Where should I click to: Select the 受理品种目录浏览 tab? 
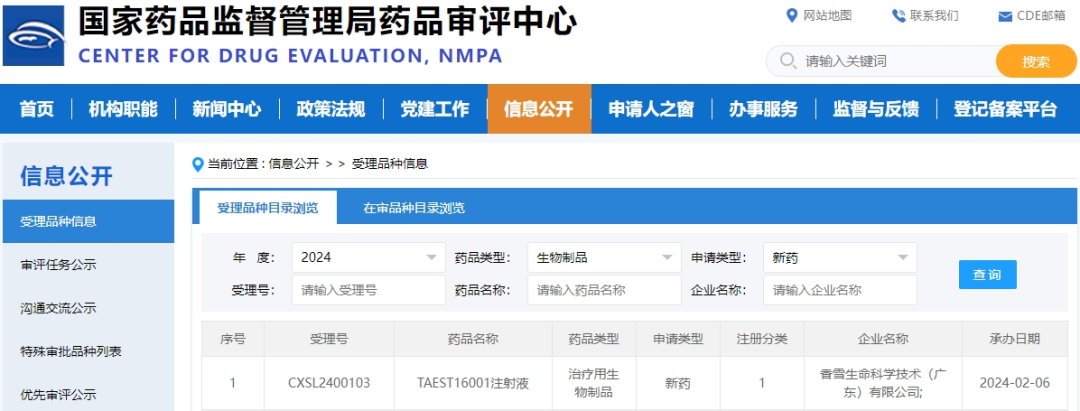[267, 208]
